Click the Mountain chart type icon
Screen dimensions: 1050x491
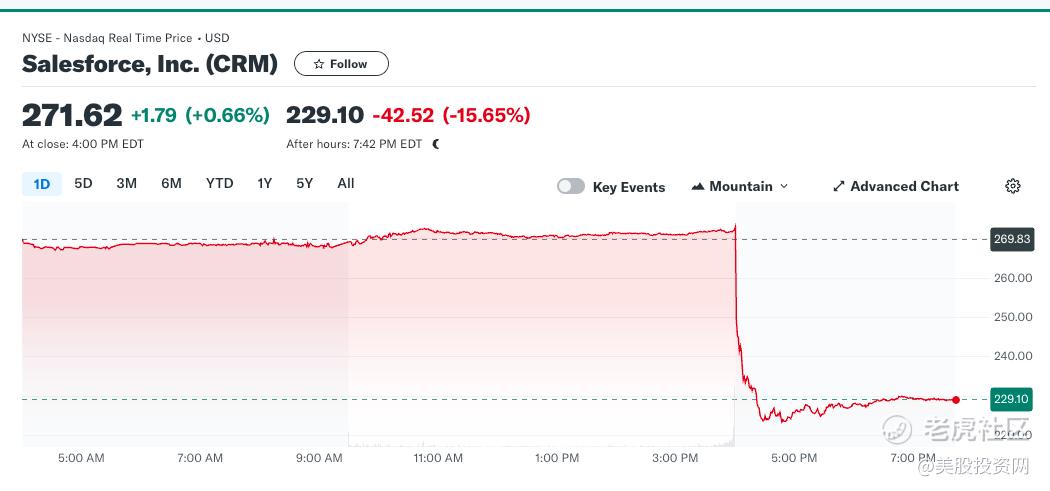click(698, 187)
